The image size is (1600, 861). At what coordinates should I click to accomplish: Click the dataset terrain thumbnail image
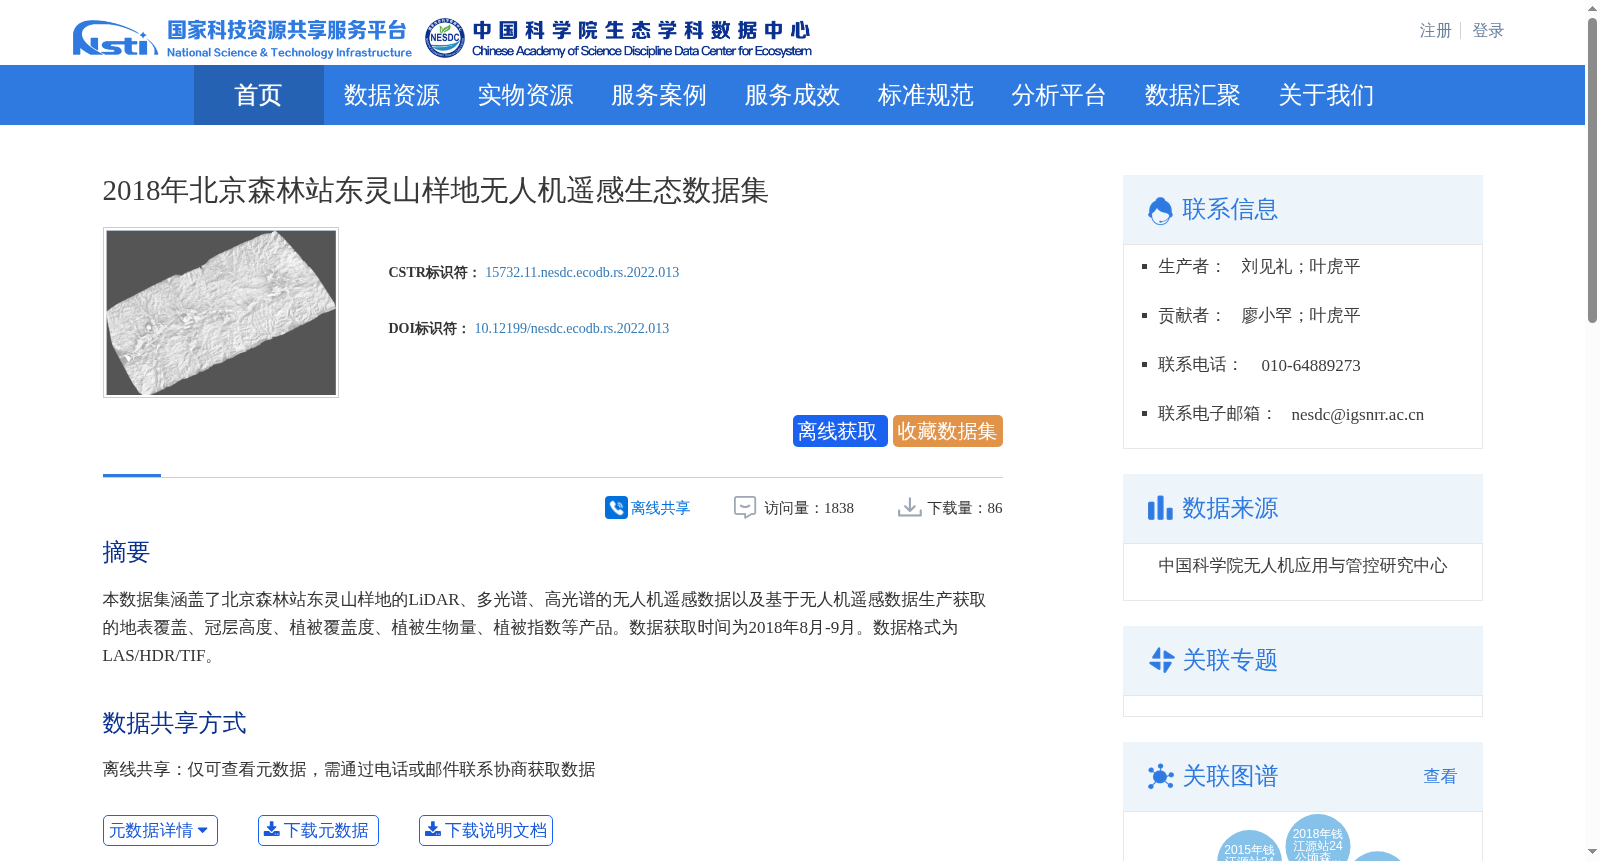pyautogui.click(x=221, y=312)
